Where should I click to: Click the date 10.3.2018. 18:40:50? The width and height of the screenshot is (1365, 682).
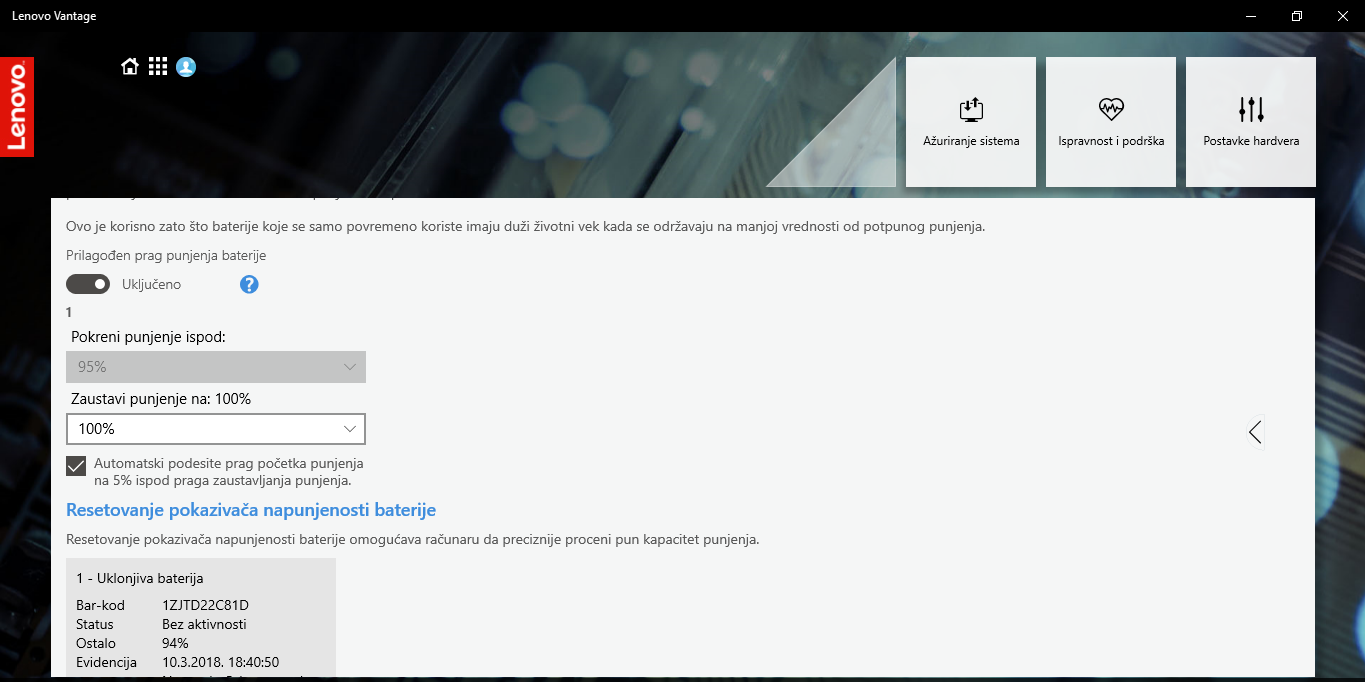pyautogui.click(x=220, y=662)
